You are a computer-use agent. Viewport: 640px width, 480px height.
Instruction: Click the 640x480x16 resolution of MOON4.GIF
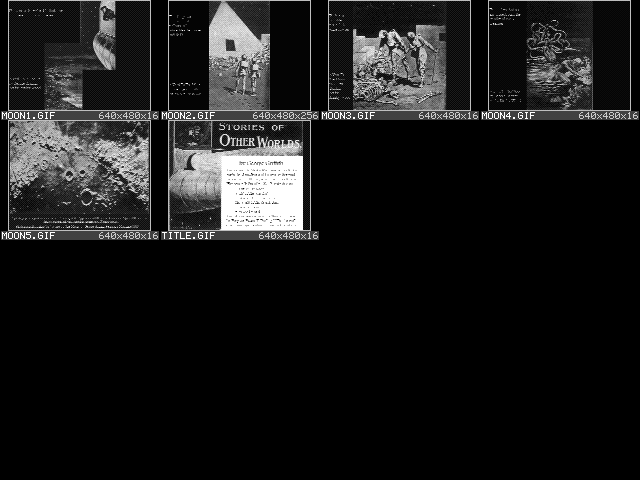click(608, 116)
